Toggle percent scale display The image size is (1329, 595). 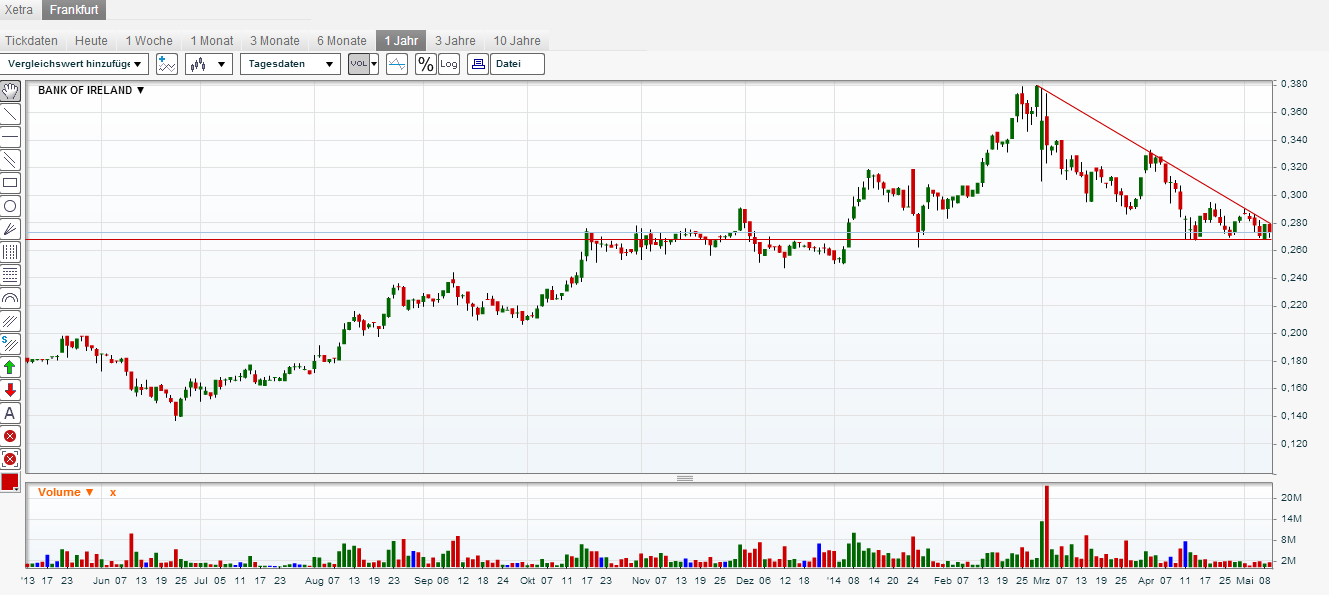click(x=426, y=64)
